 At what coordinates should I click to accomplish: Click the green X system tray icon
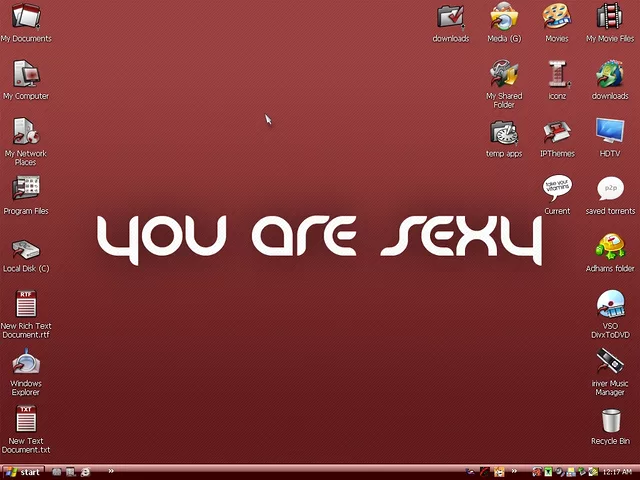548,472
